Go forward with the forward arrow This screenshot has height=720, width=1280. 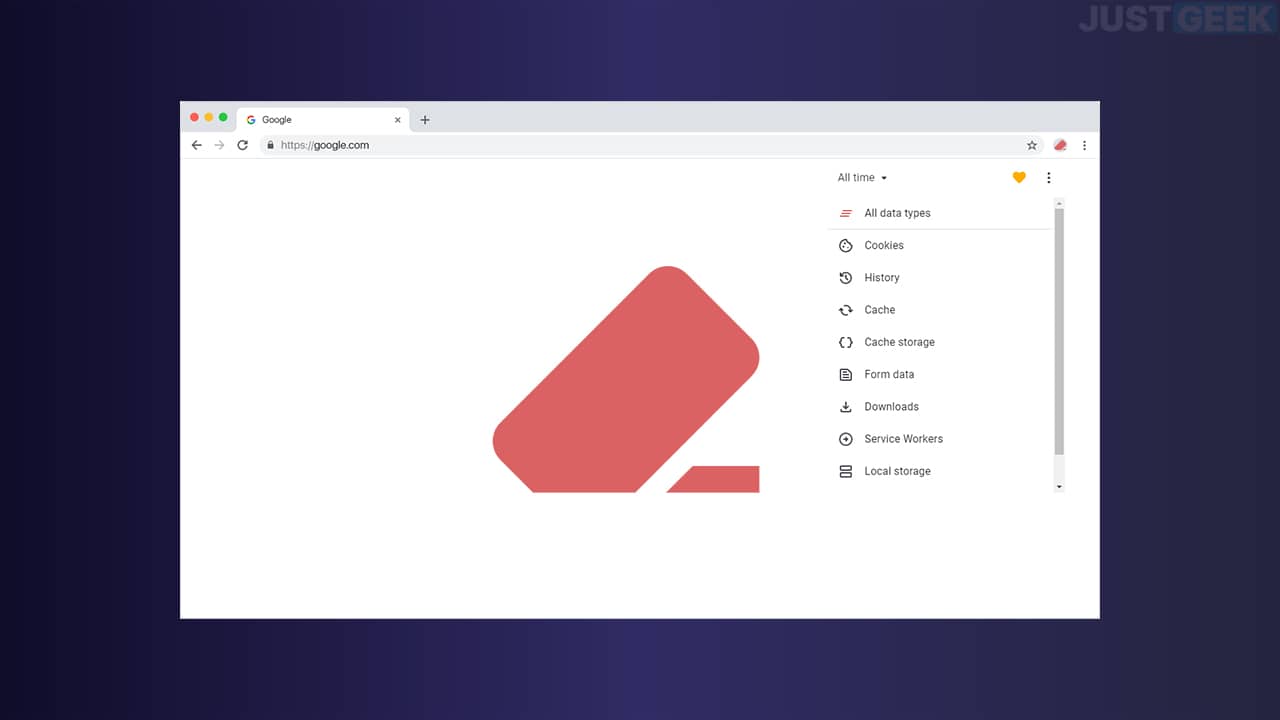coord(219,145)
